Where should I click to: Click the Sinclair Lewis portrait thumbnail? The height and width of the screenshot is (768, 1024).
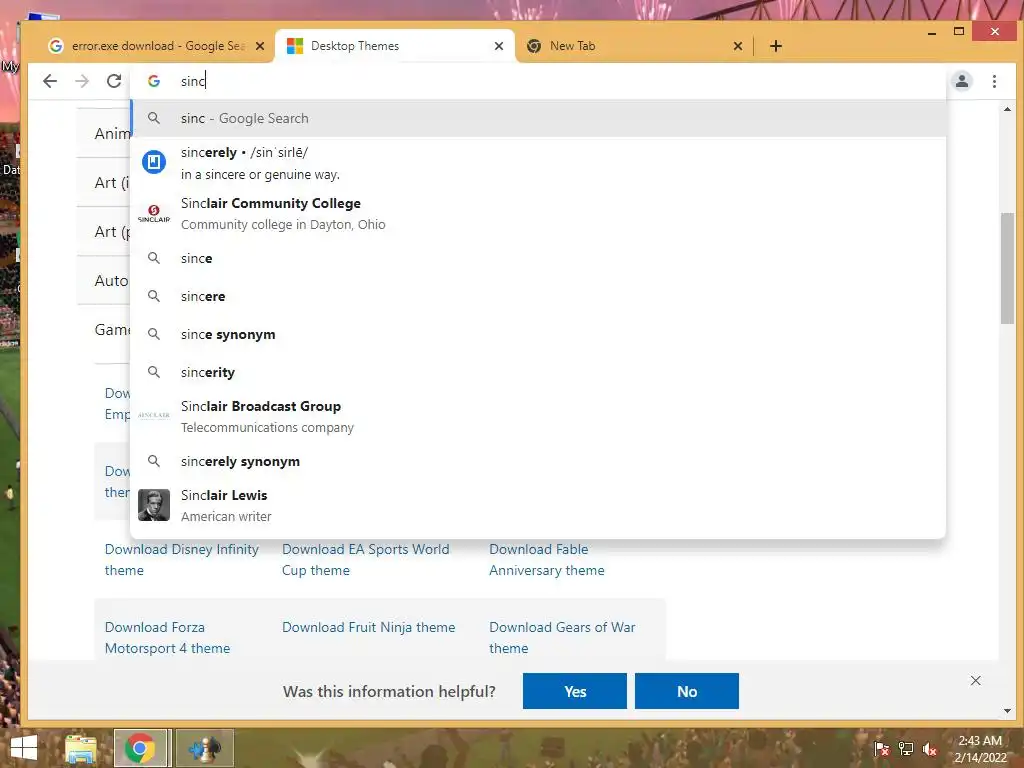click(x=154, y=505)
